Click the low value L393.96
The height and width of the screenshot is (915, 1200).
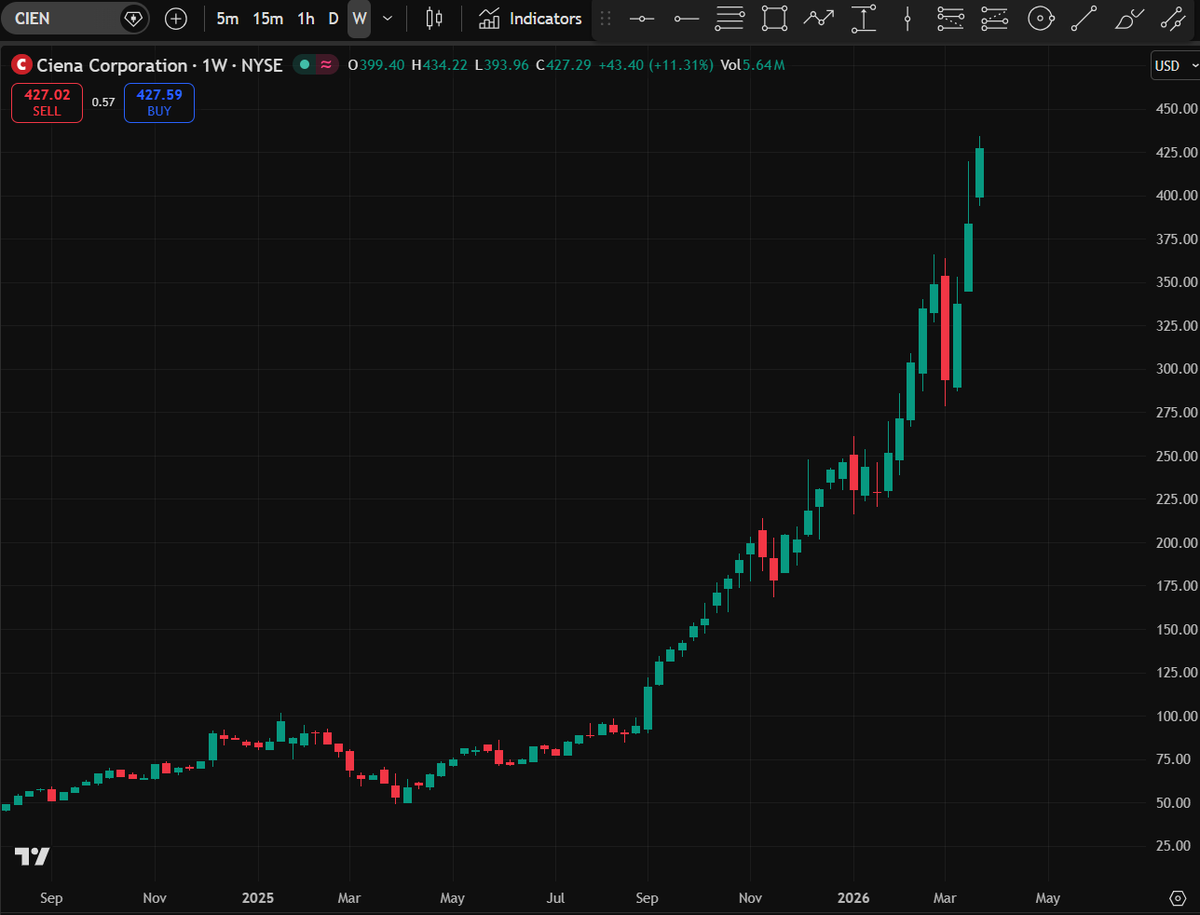pyautogui.click(x=502, y=65)
